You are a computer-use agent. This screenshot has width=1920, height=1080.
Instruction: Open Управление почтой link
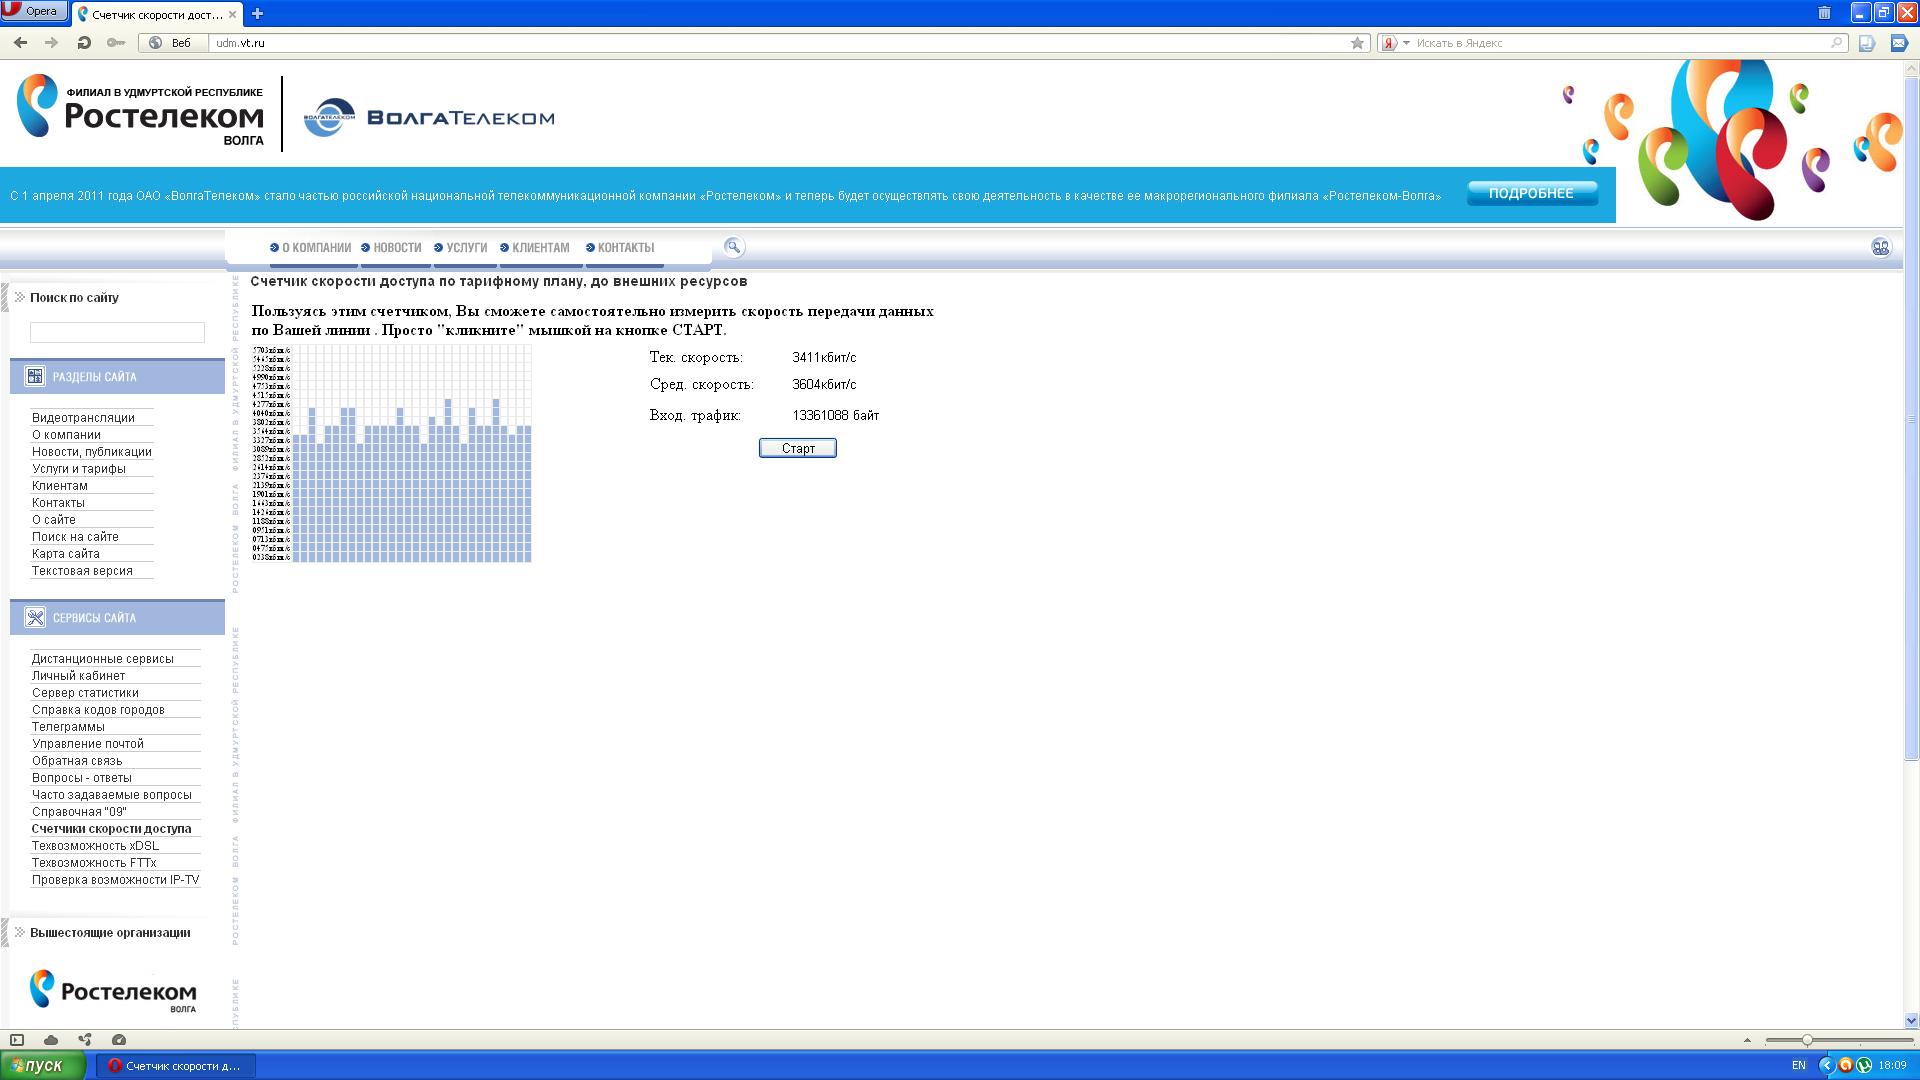coord(88,743)
